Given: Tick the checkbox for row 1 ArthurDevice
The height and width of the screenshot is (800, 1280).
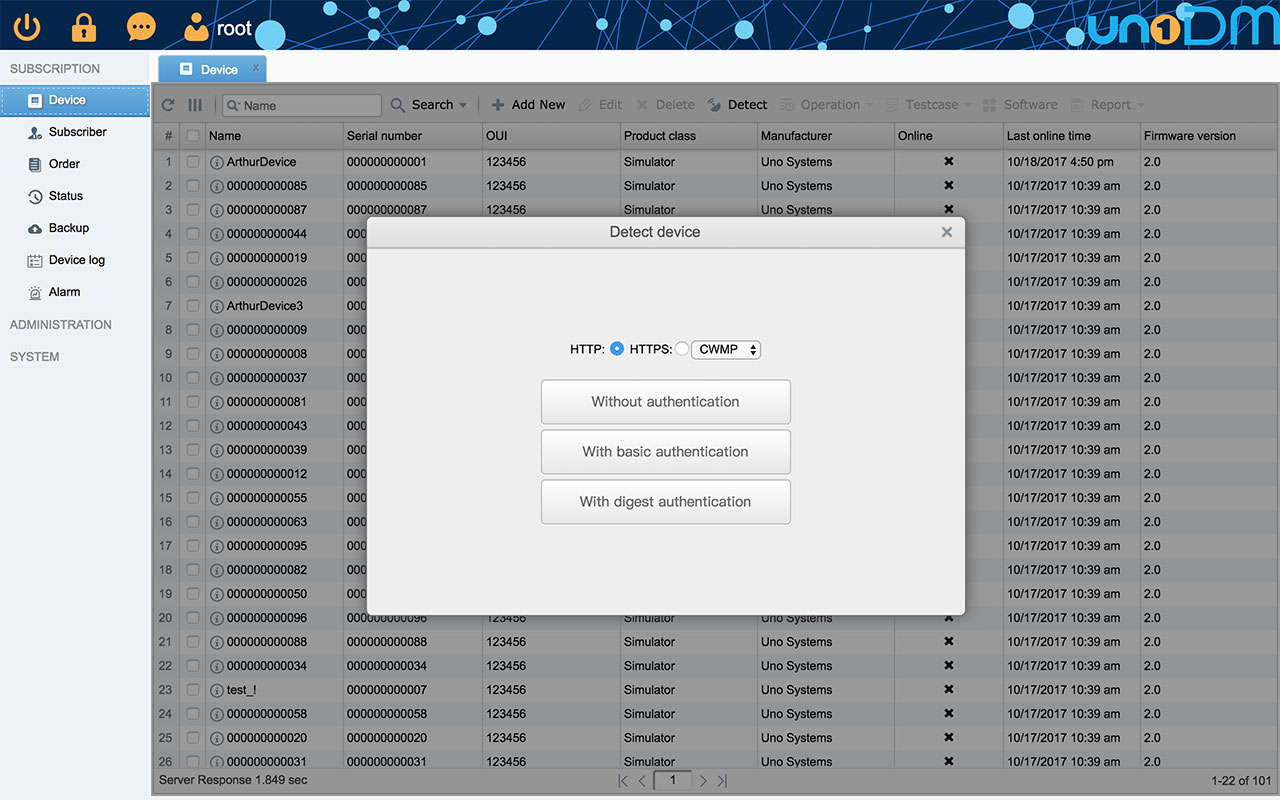Looking at the screenshot, I should [193, 162].
